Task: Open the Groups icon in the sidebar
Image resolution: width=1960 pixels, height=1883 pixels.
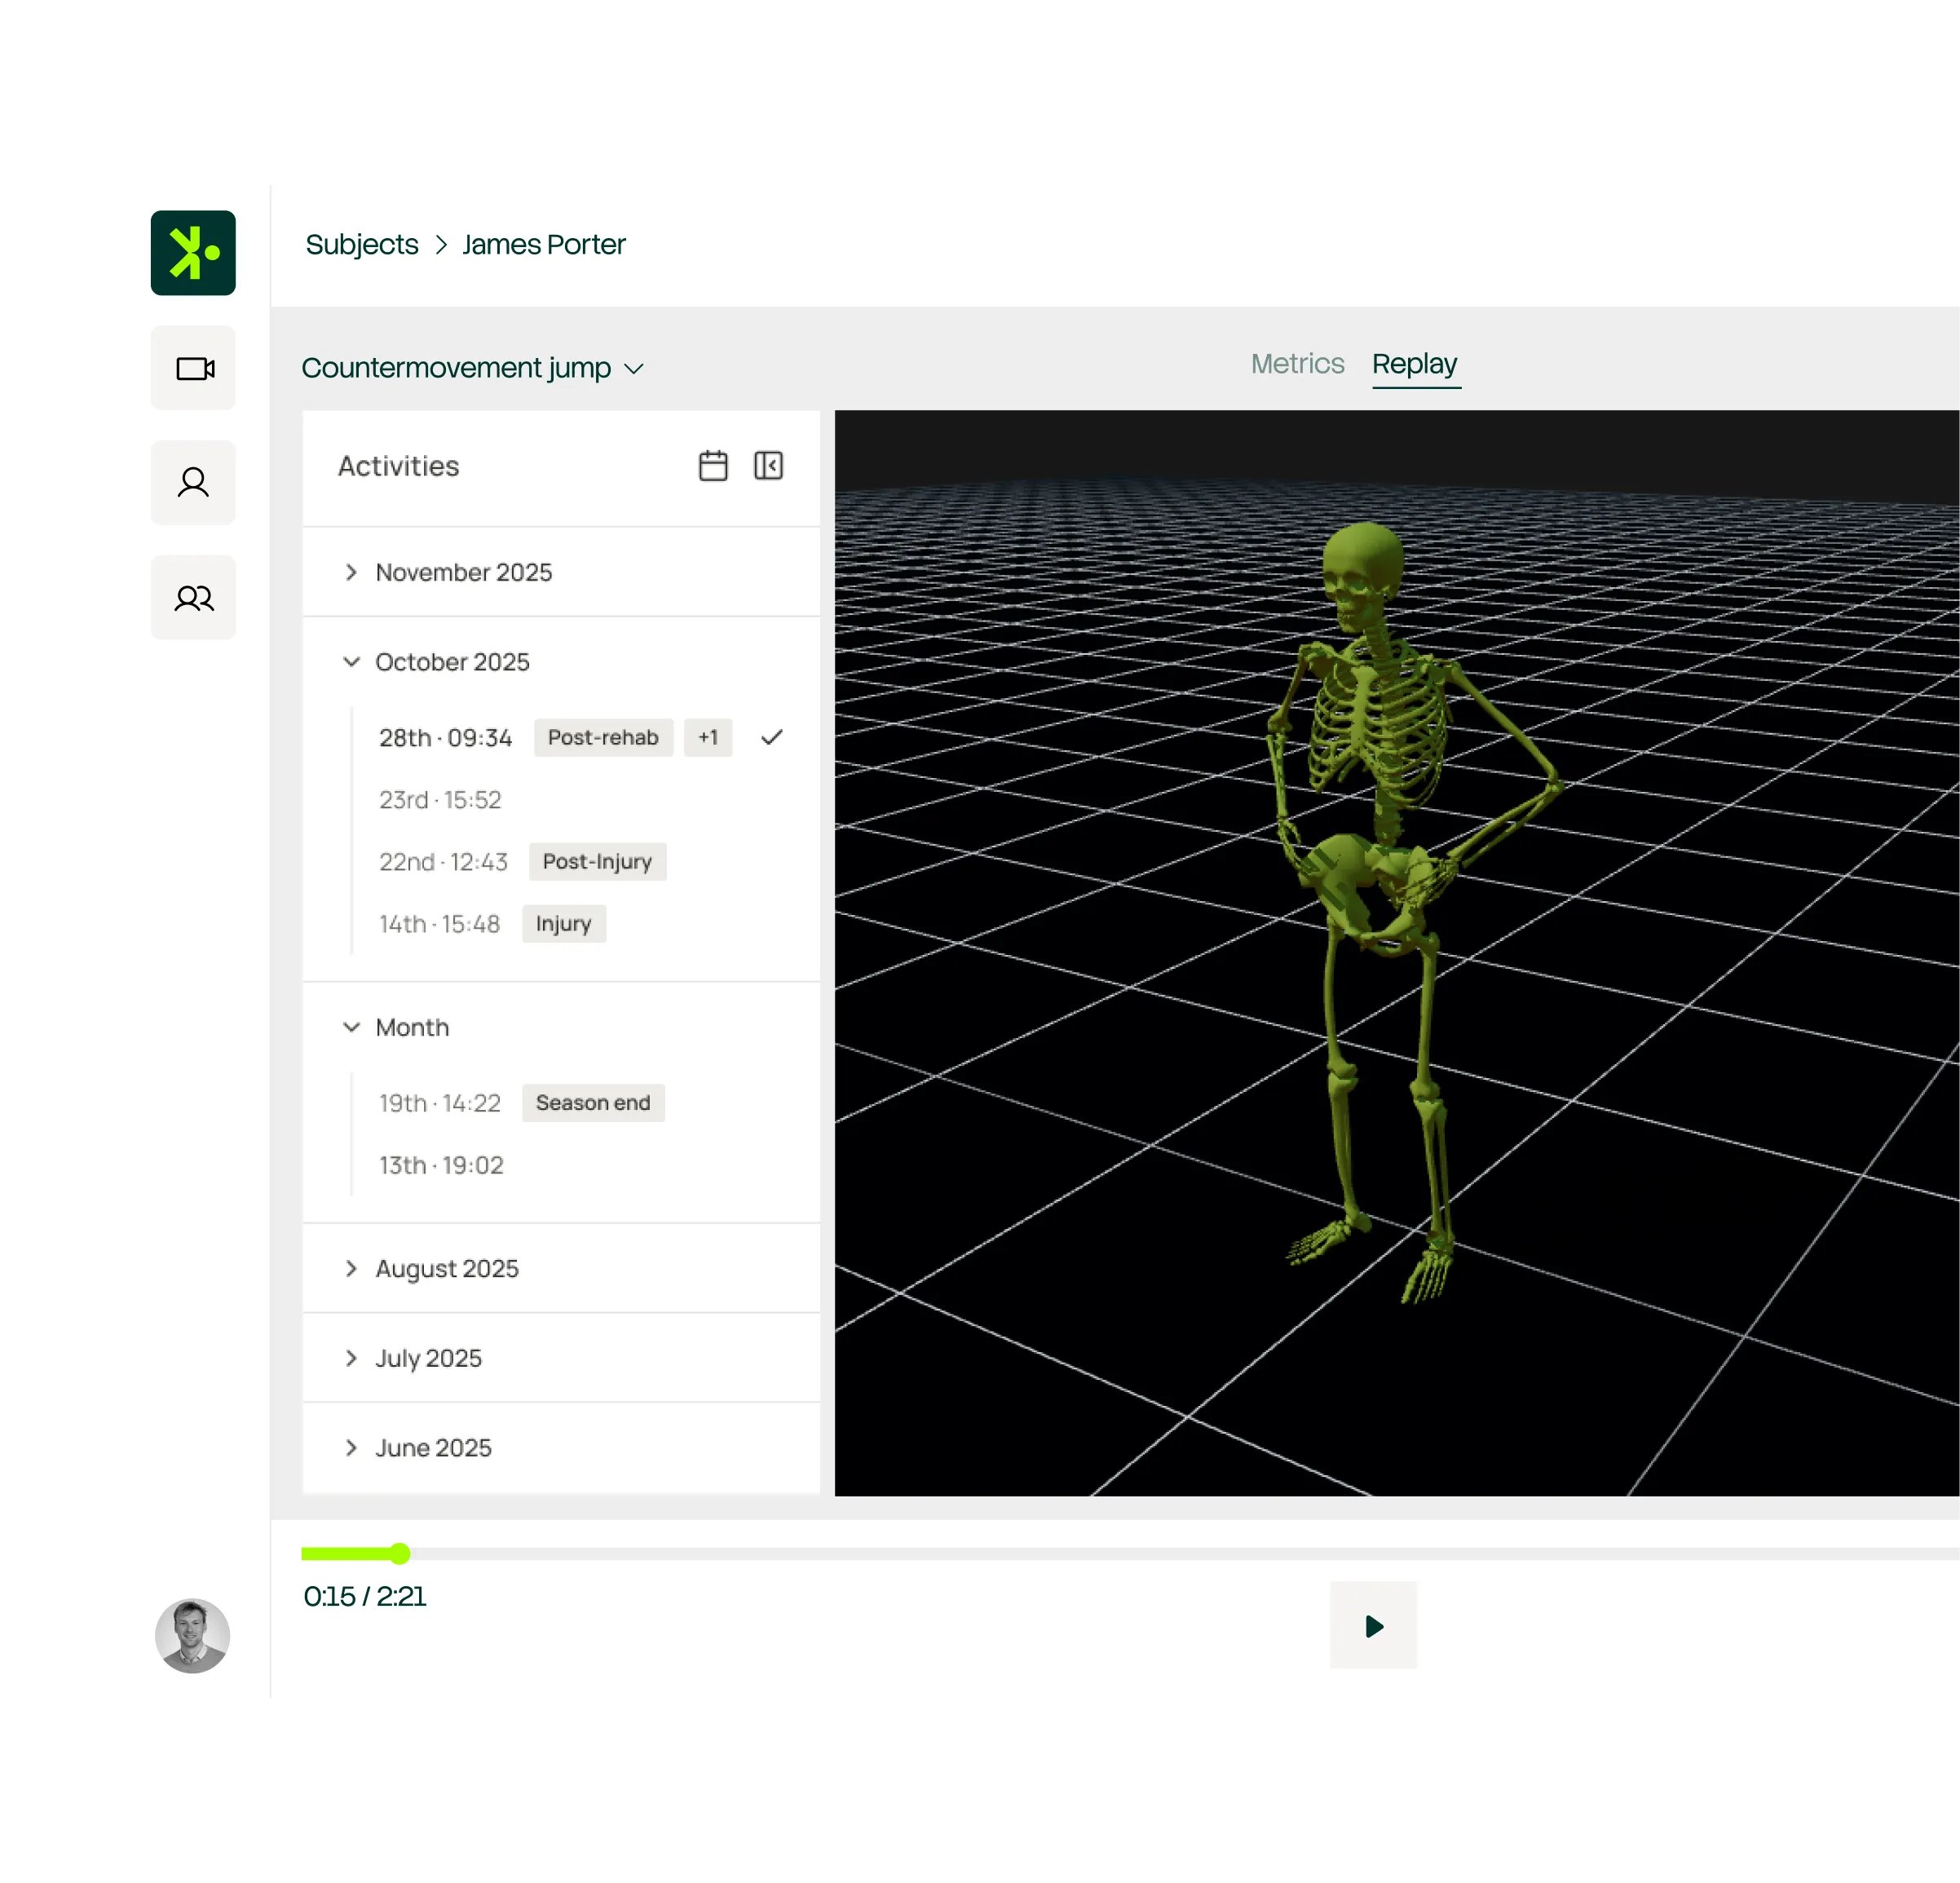Action: (193, 597)
